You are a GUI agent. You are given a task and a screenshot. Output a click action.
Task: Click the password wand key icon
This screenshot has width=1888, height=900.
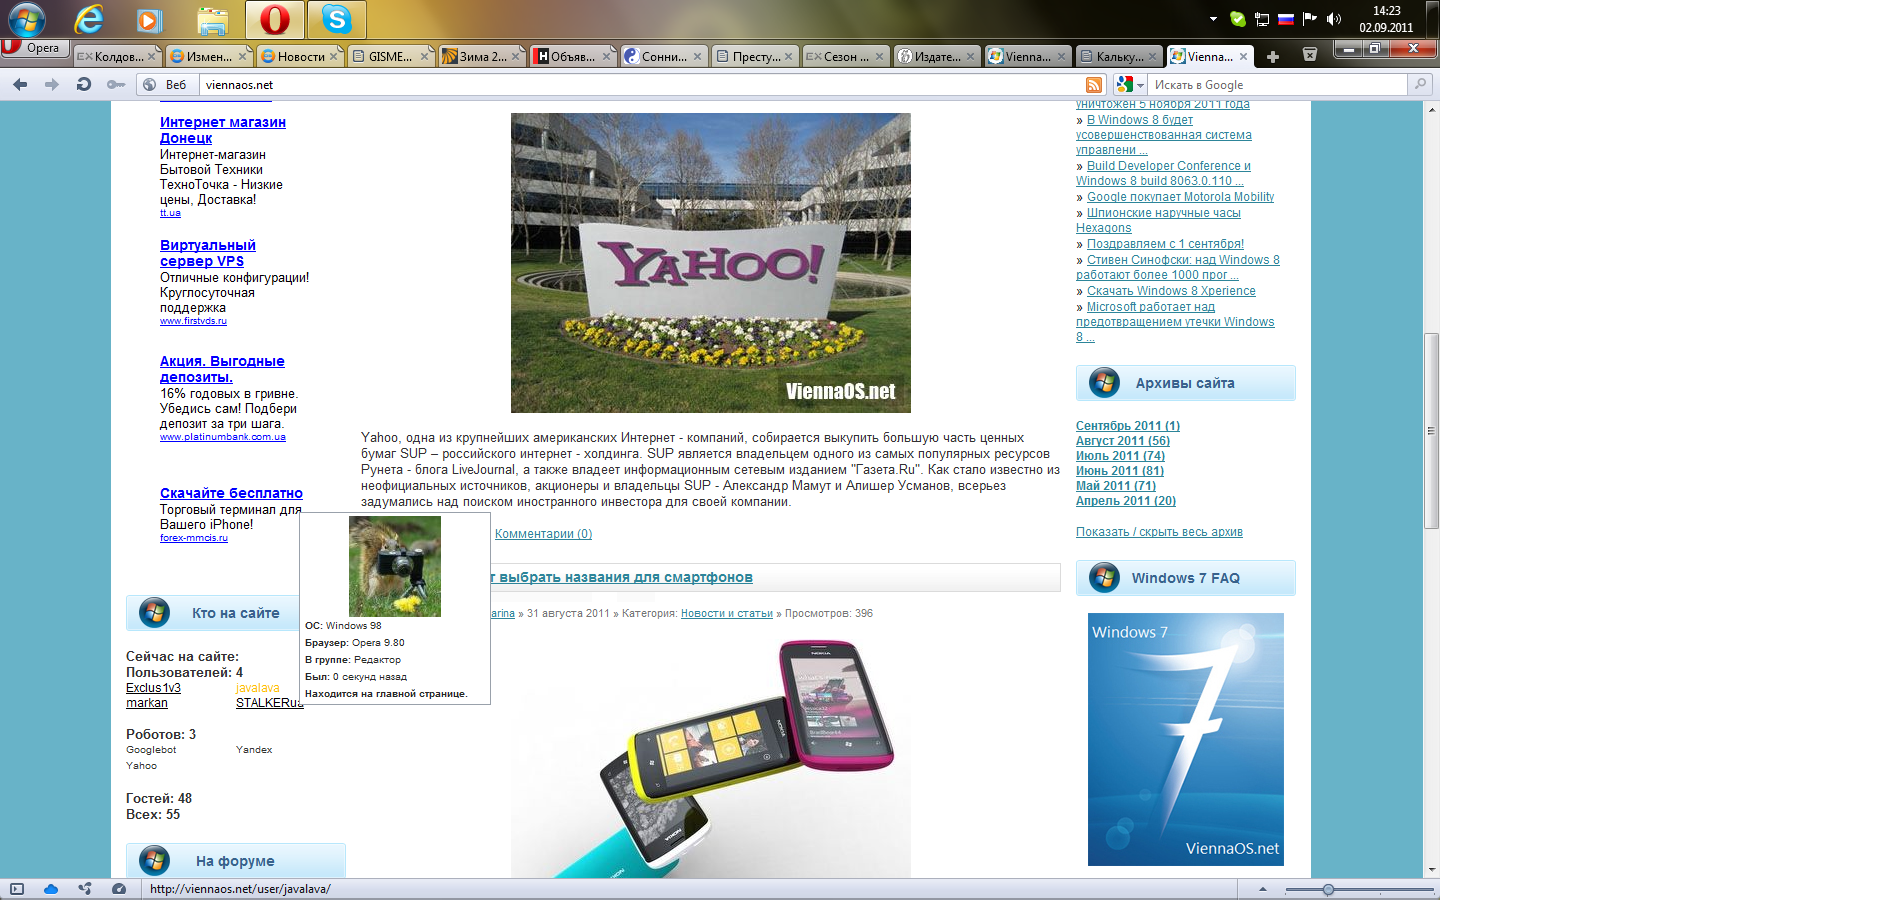[x=116, y=85]
